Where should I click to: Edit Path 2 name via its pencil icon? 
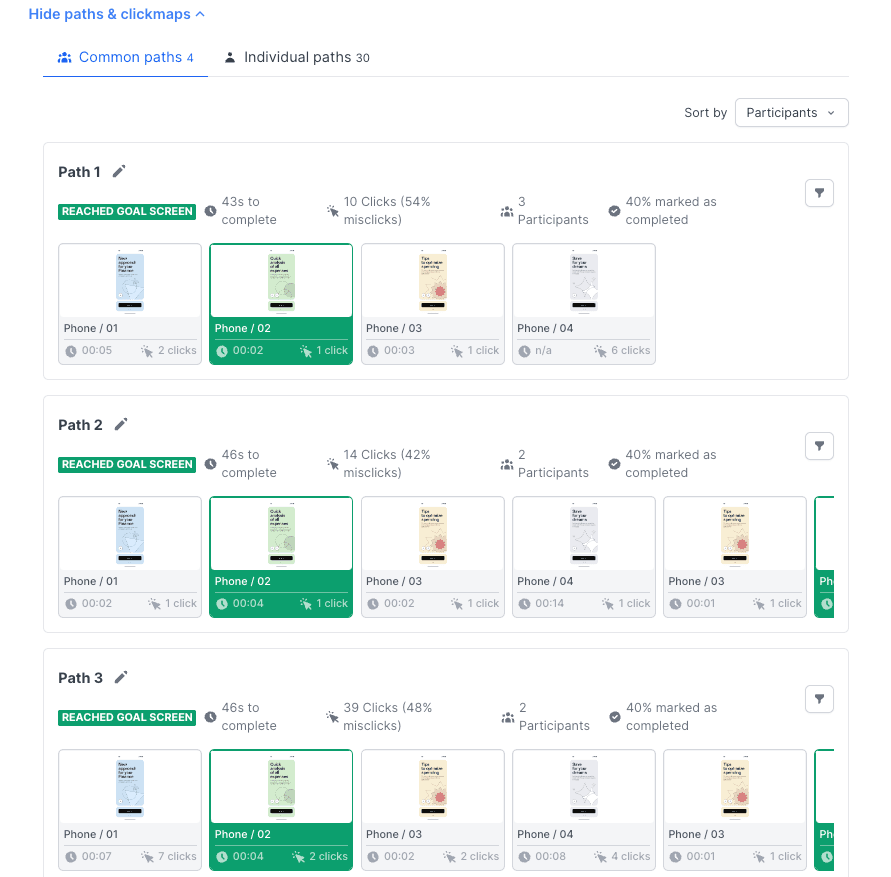(120, 424)
